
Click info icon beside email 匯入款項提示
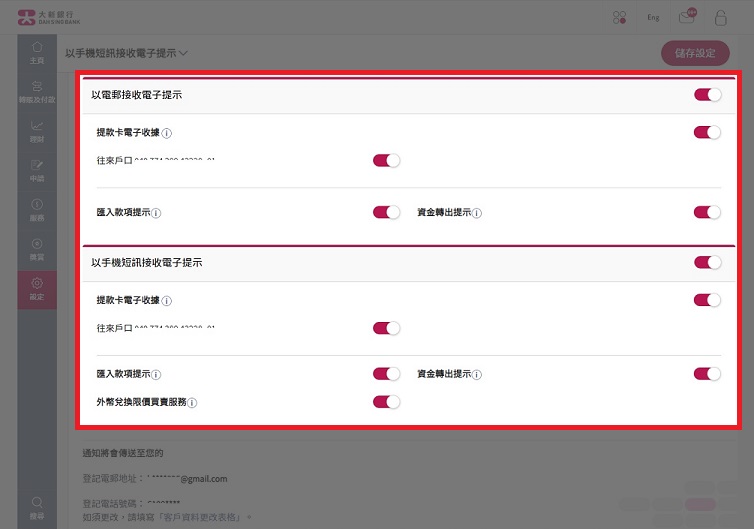(156, 213)
